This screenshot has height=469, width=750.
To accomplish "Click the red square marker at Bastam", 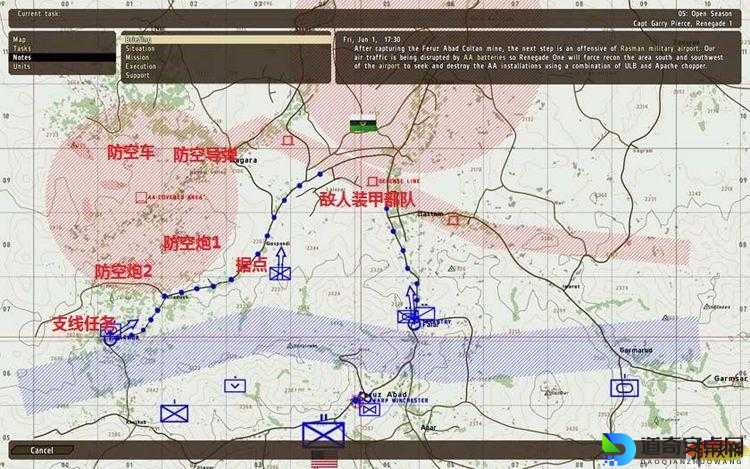I will (452, 220).
